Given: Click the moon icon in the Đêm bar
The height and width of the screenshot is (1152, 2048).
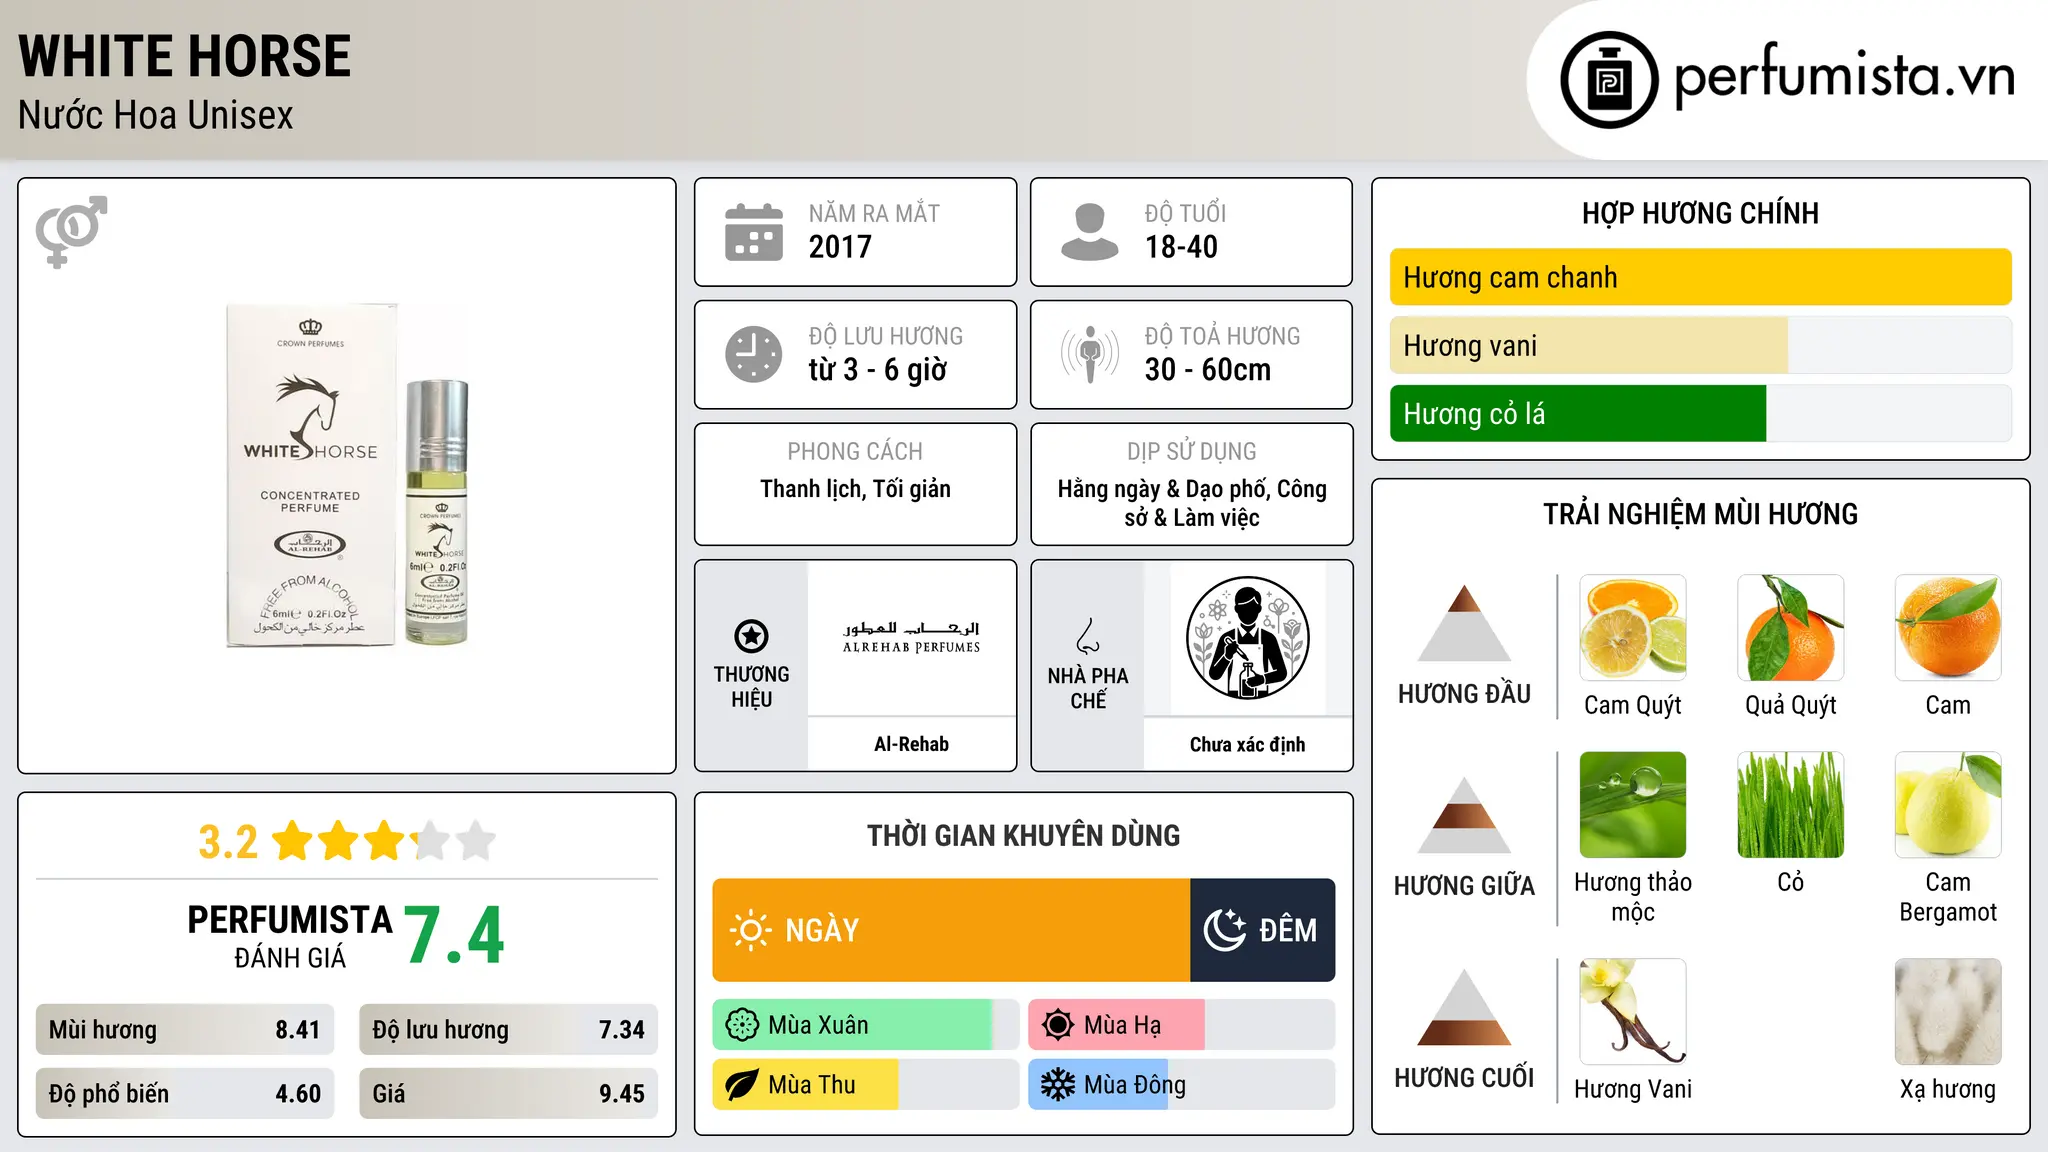Looking at the screenshot, I should click(x=1224, y=930).
